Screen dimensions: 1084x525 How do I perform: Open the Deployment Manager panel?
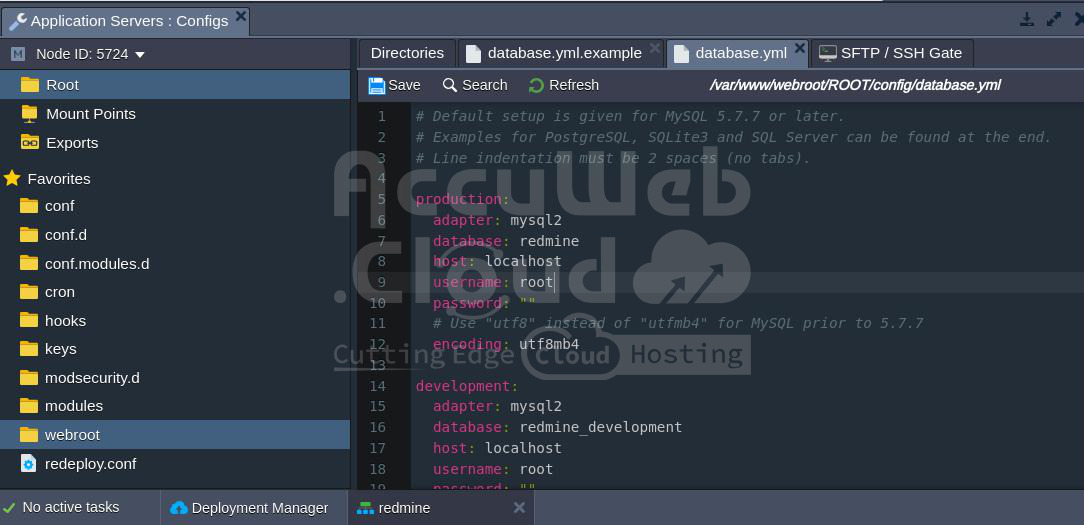pos(249,508)
